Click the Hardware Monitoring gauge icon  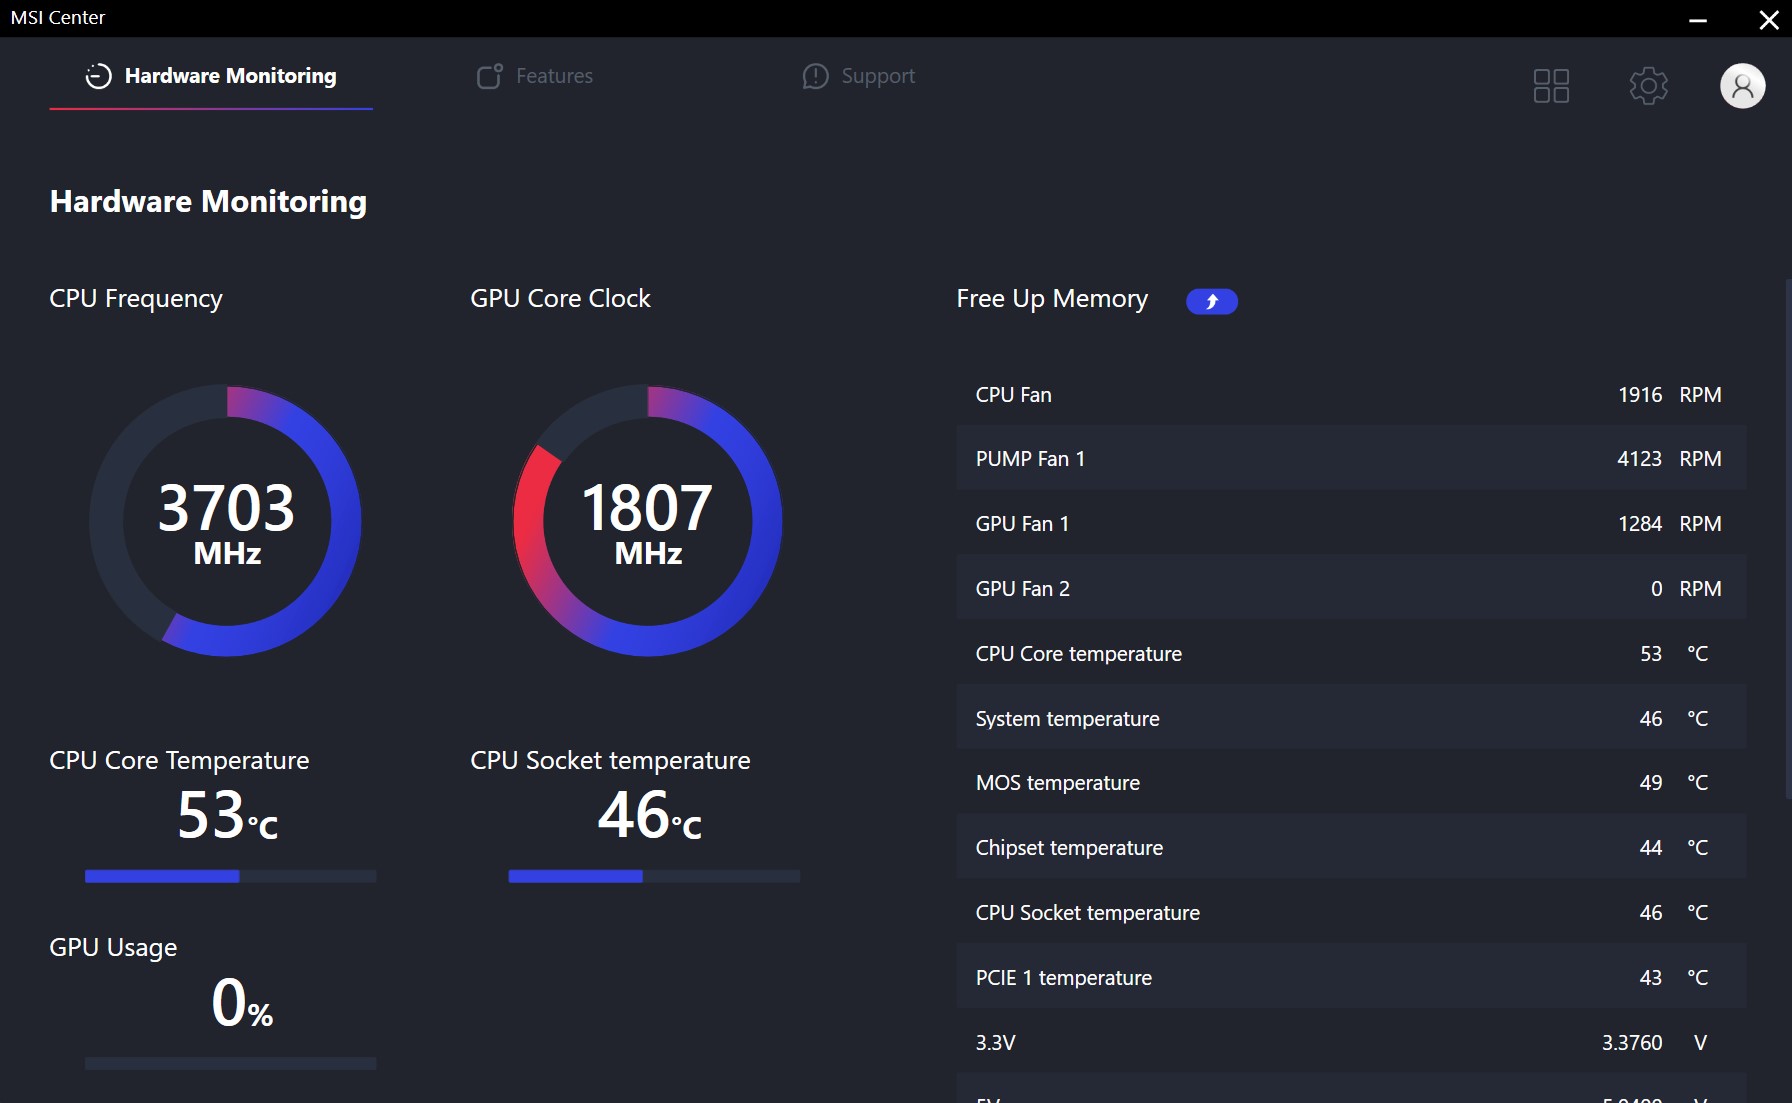98,76
